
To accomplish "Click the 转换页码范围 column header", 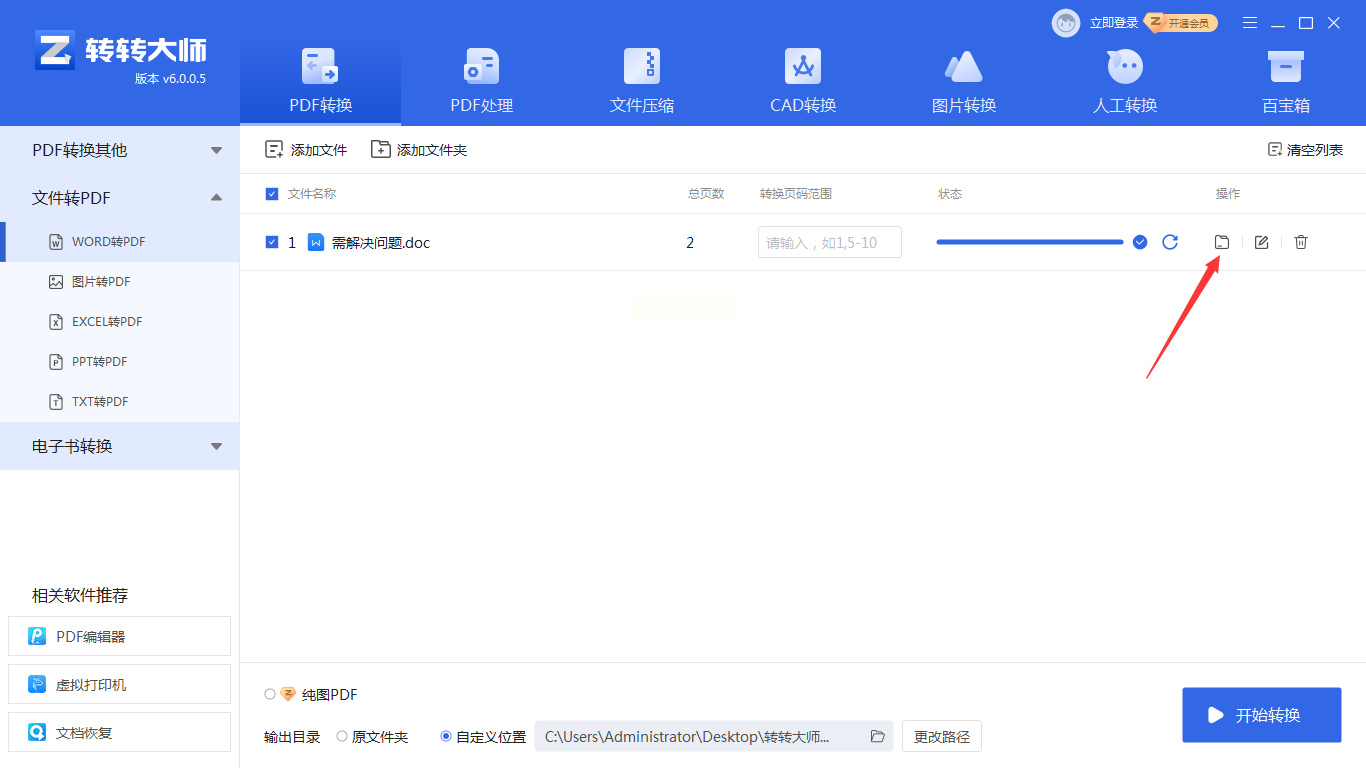I will (x=796, y=194).
